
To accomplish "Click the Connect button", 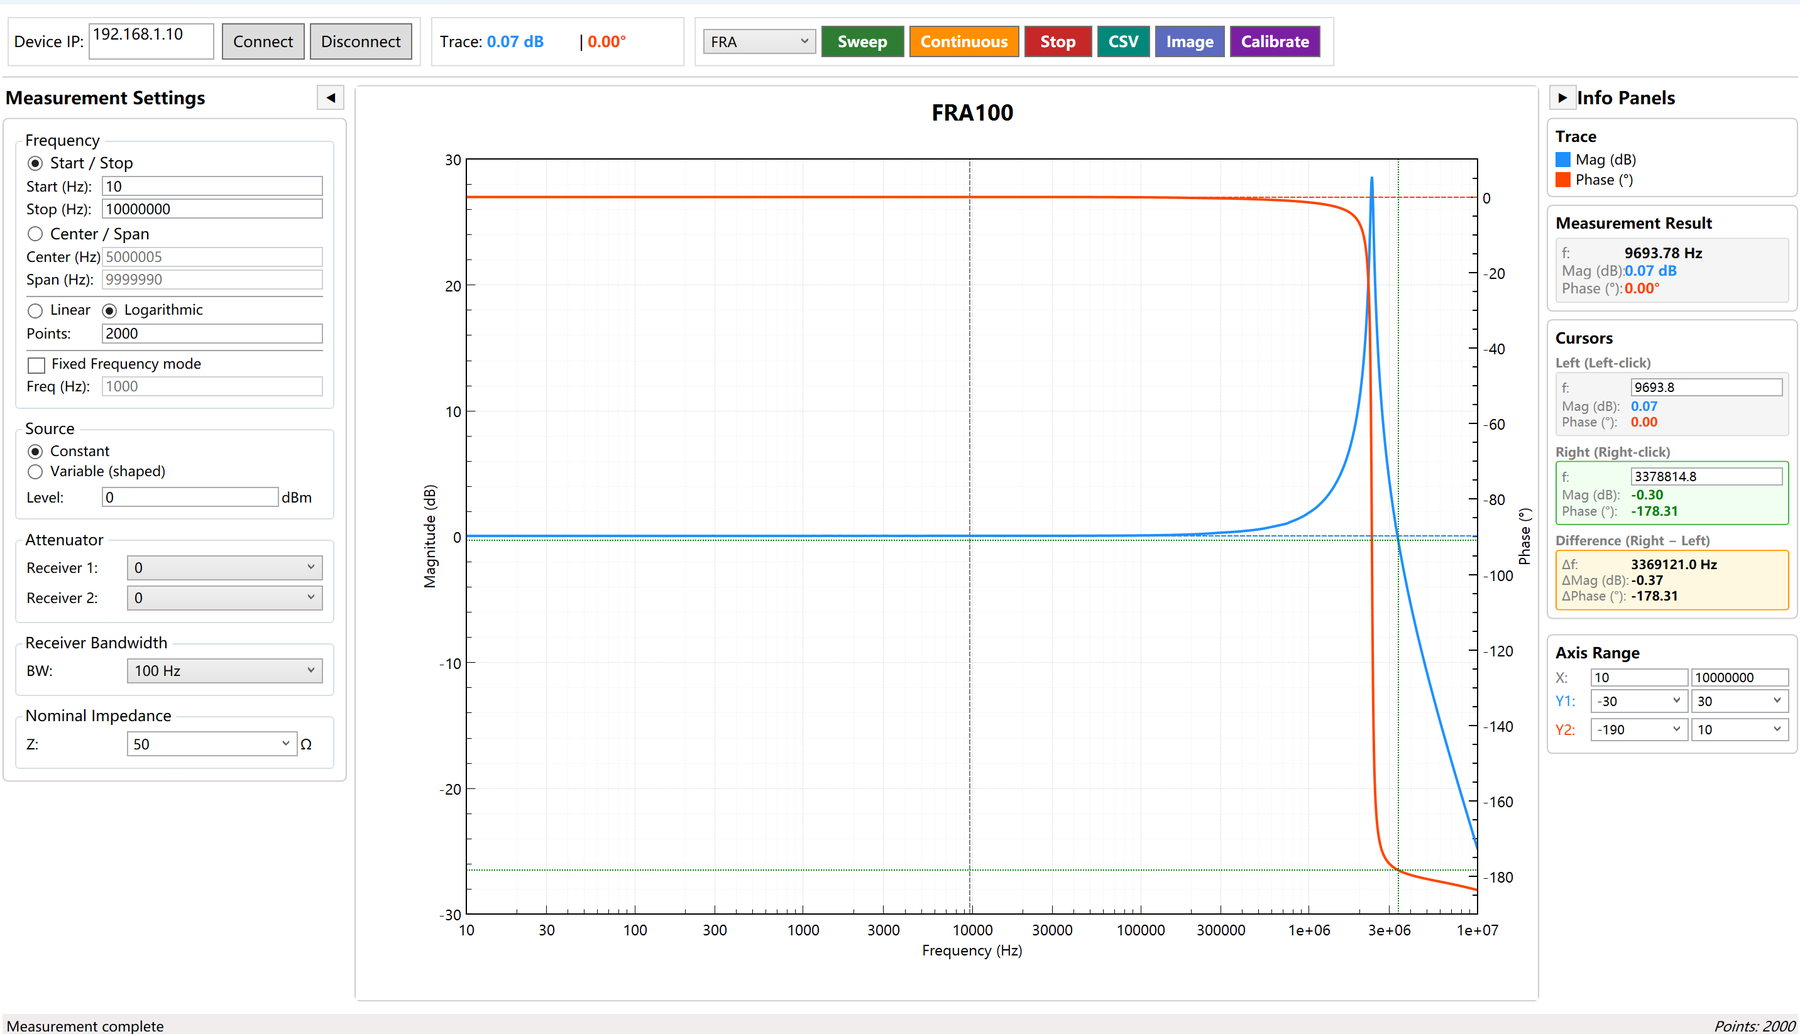I will click(263, 42).
